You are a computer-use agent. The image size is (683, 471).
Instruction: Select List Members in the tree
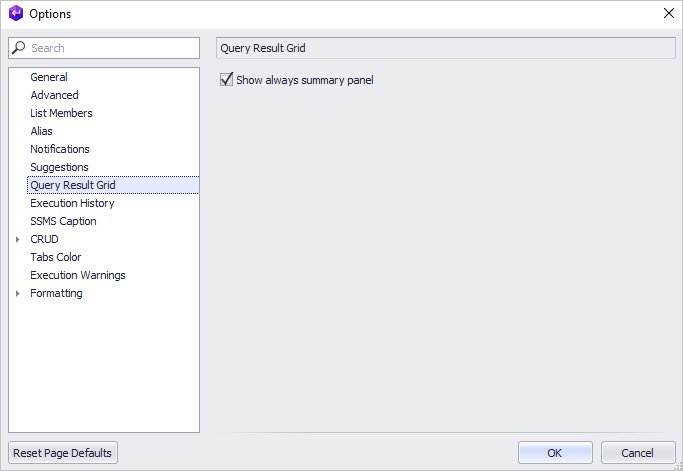[61, 113]
